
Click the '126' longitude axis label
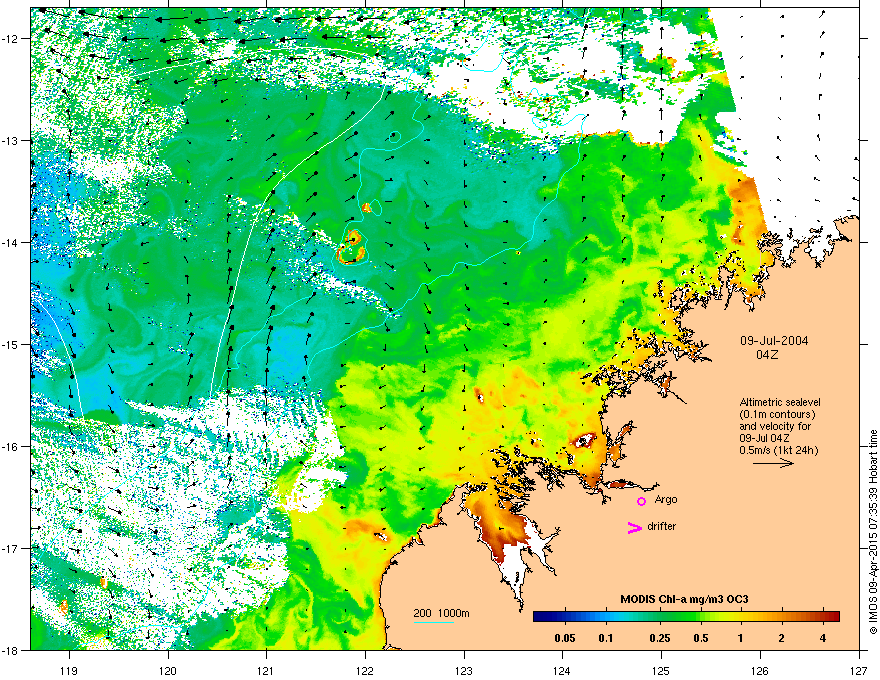click(x=760, y=670)
